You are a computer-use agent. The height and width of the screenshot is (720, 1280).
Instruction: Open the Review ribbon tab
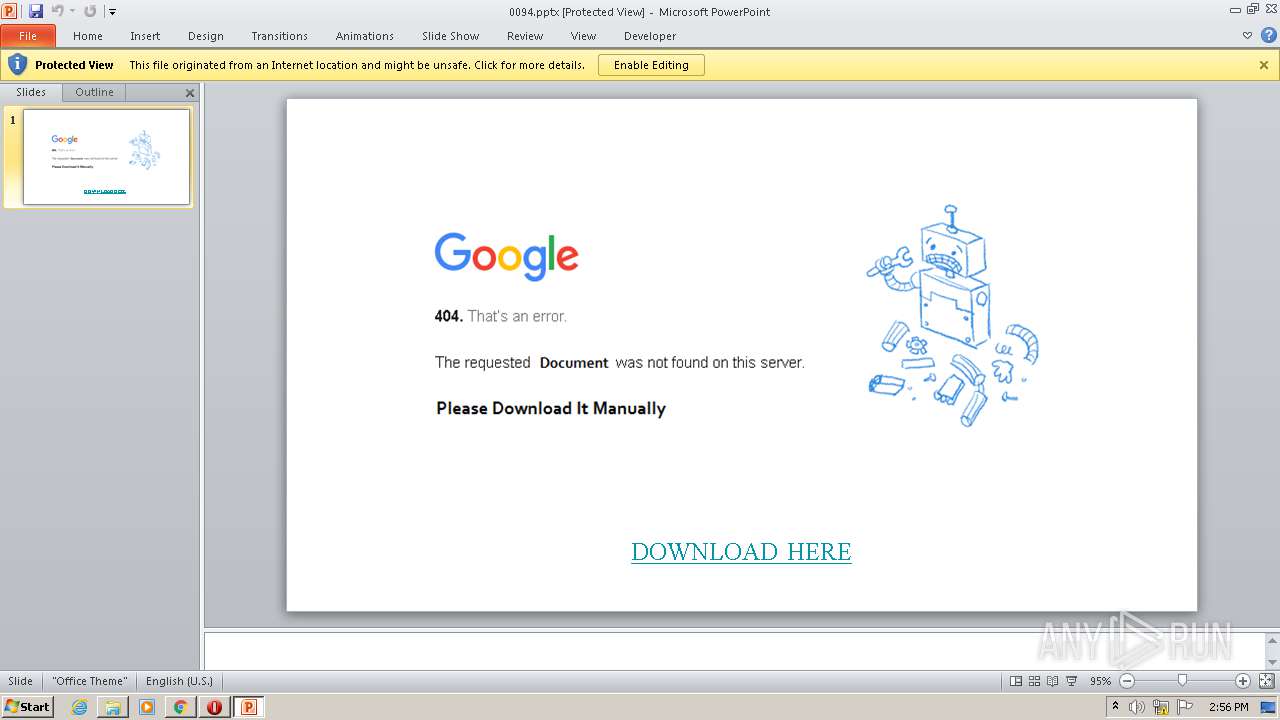pos(525,36)
